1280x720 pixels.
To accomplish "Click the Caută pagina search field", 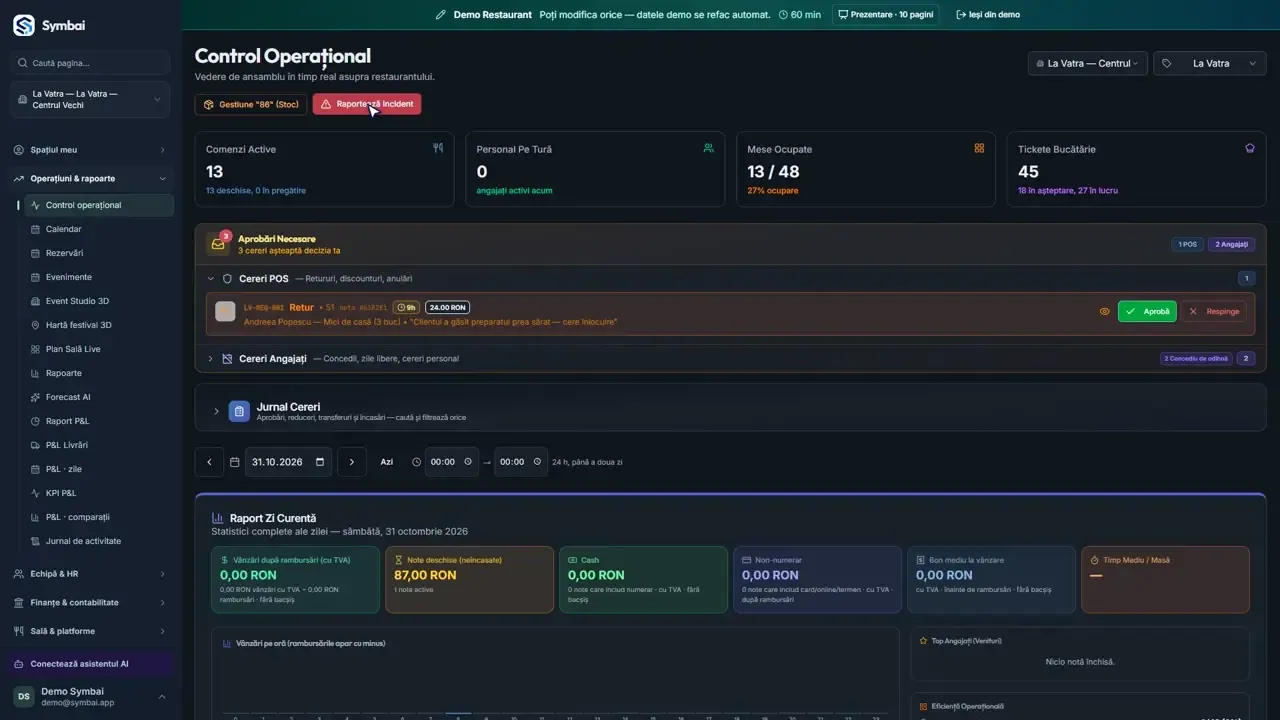I will tap(91, 63).
